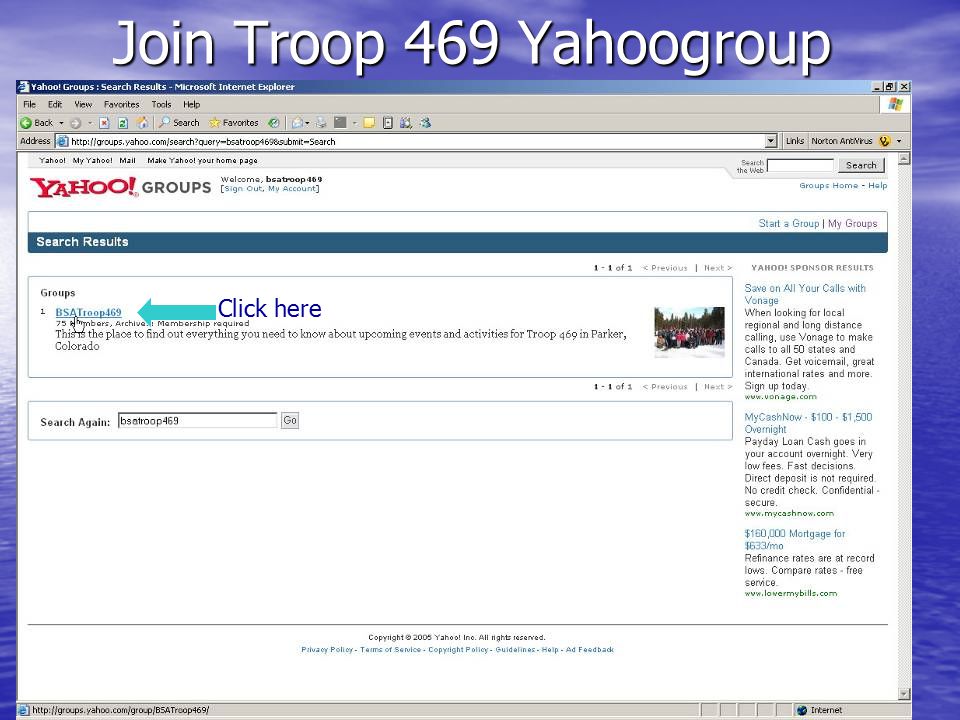The height and width of the screenshot is (720, 960).
Task: Click the Windows flag logo icon
Action: (895, 104)
